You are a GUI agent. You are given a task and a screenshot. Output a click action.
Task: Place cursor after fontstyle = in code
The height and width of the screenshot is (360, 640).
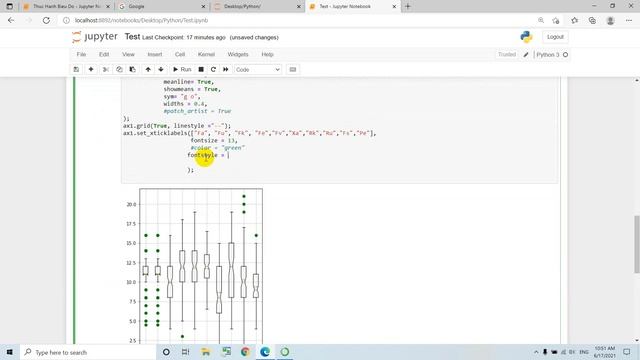[229, 155]
